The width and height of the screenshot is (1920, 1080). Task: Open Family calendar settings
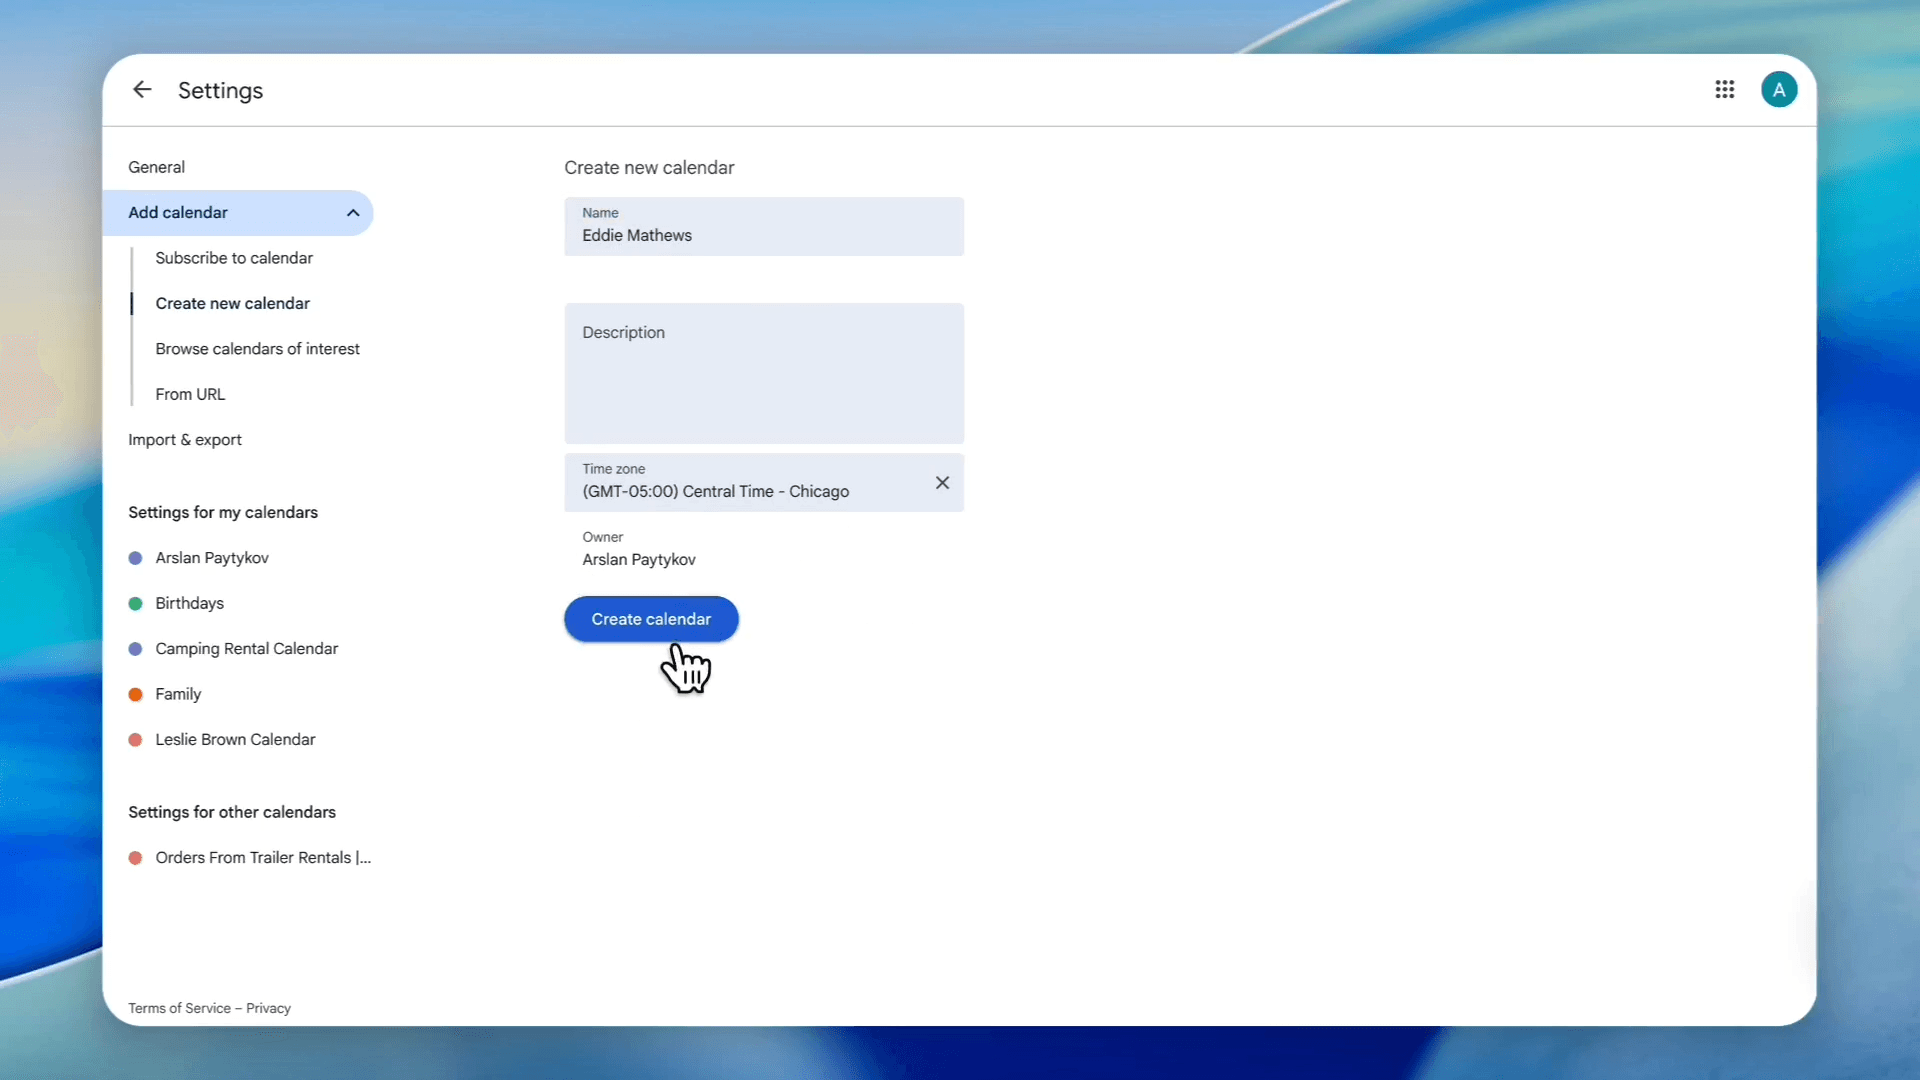(x=178, y=694)
